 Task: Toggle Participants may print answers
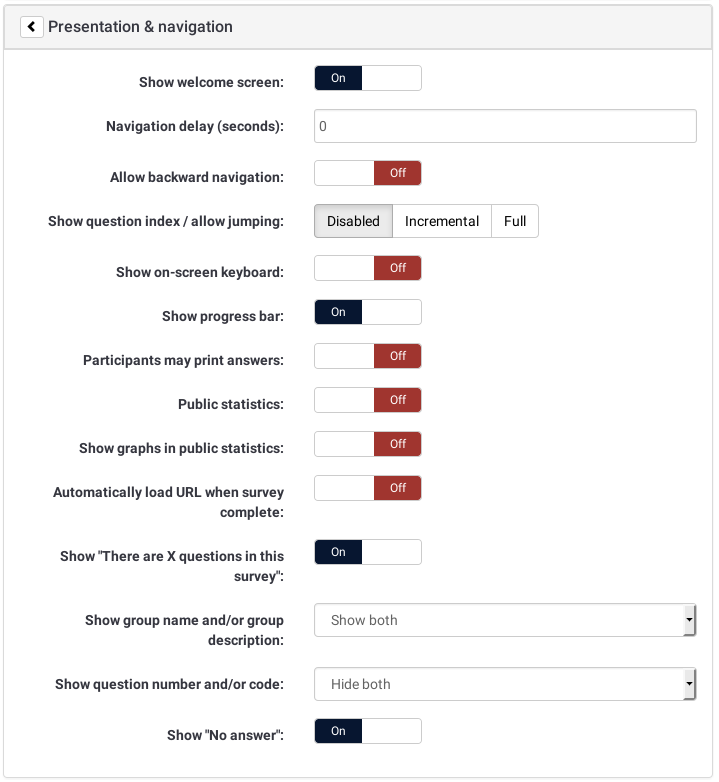point(368,356)
